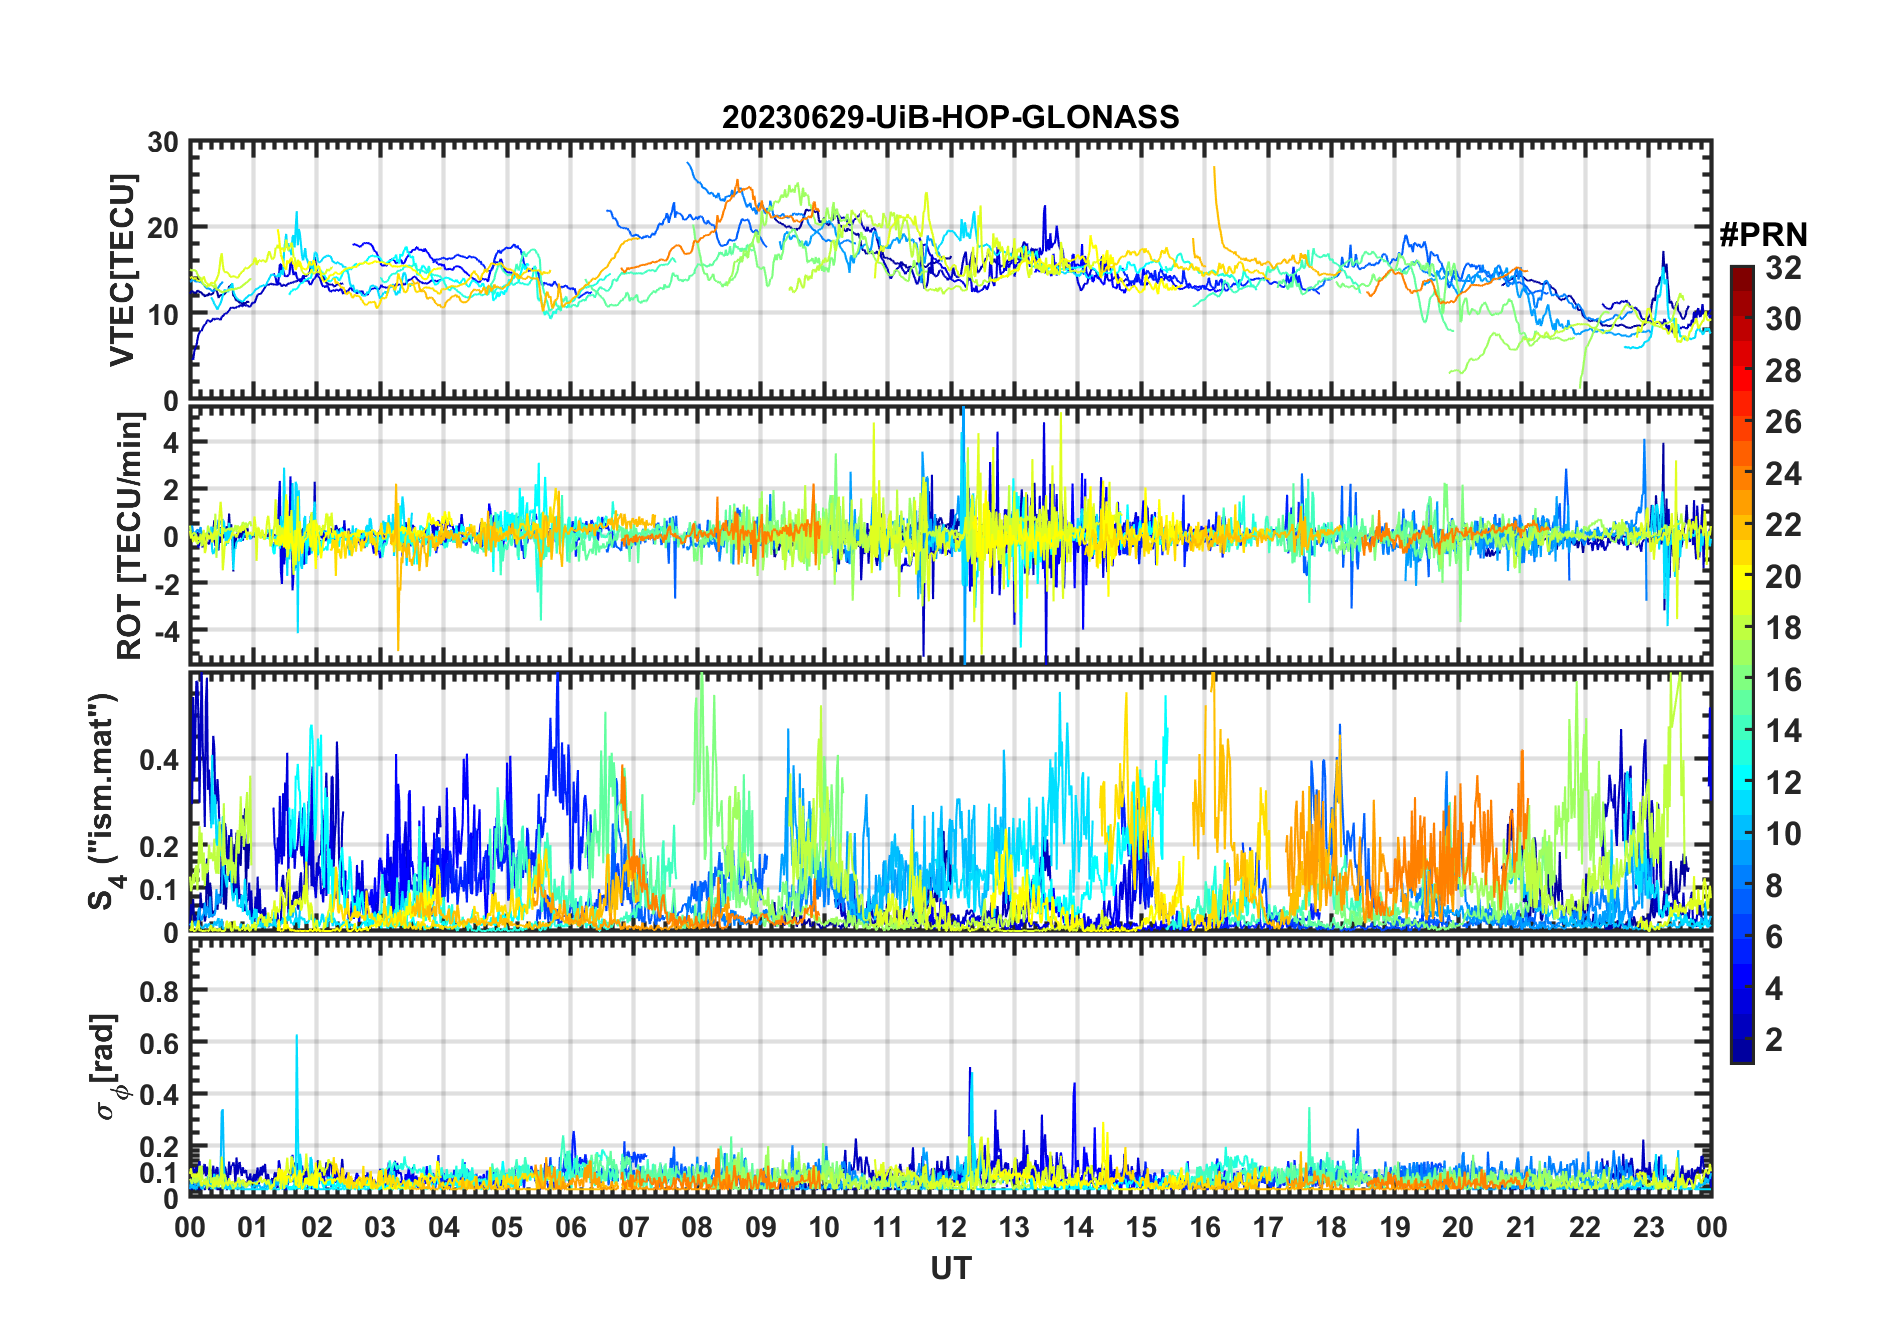Click x-axis tick label 12
Screen dimensions: 1902x1330
click(x=951, y=1227)
